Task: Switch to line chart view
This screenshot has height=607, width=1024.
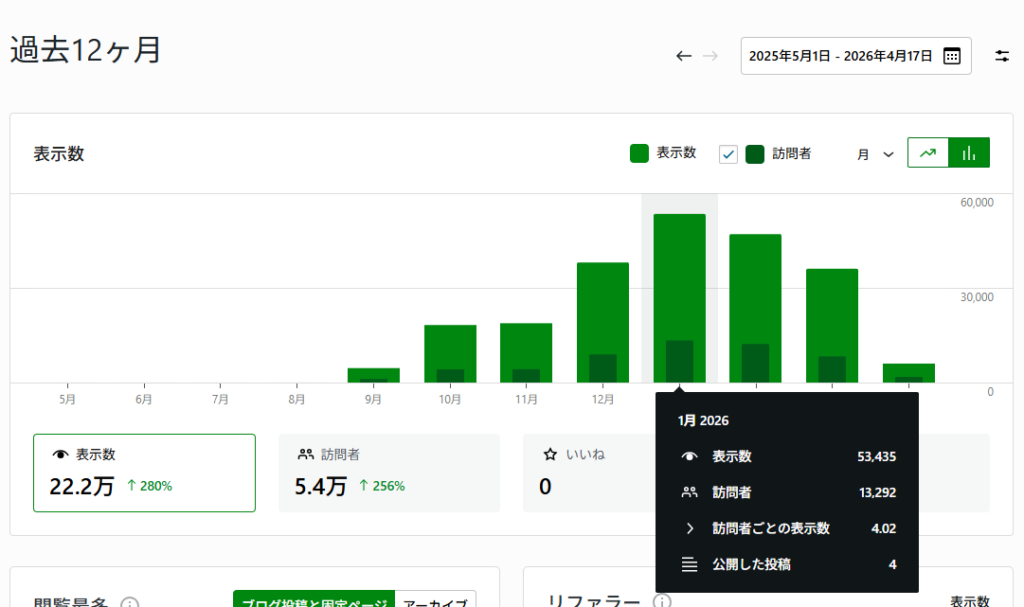Action: coord(928,153)
